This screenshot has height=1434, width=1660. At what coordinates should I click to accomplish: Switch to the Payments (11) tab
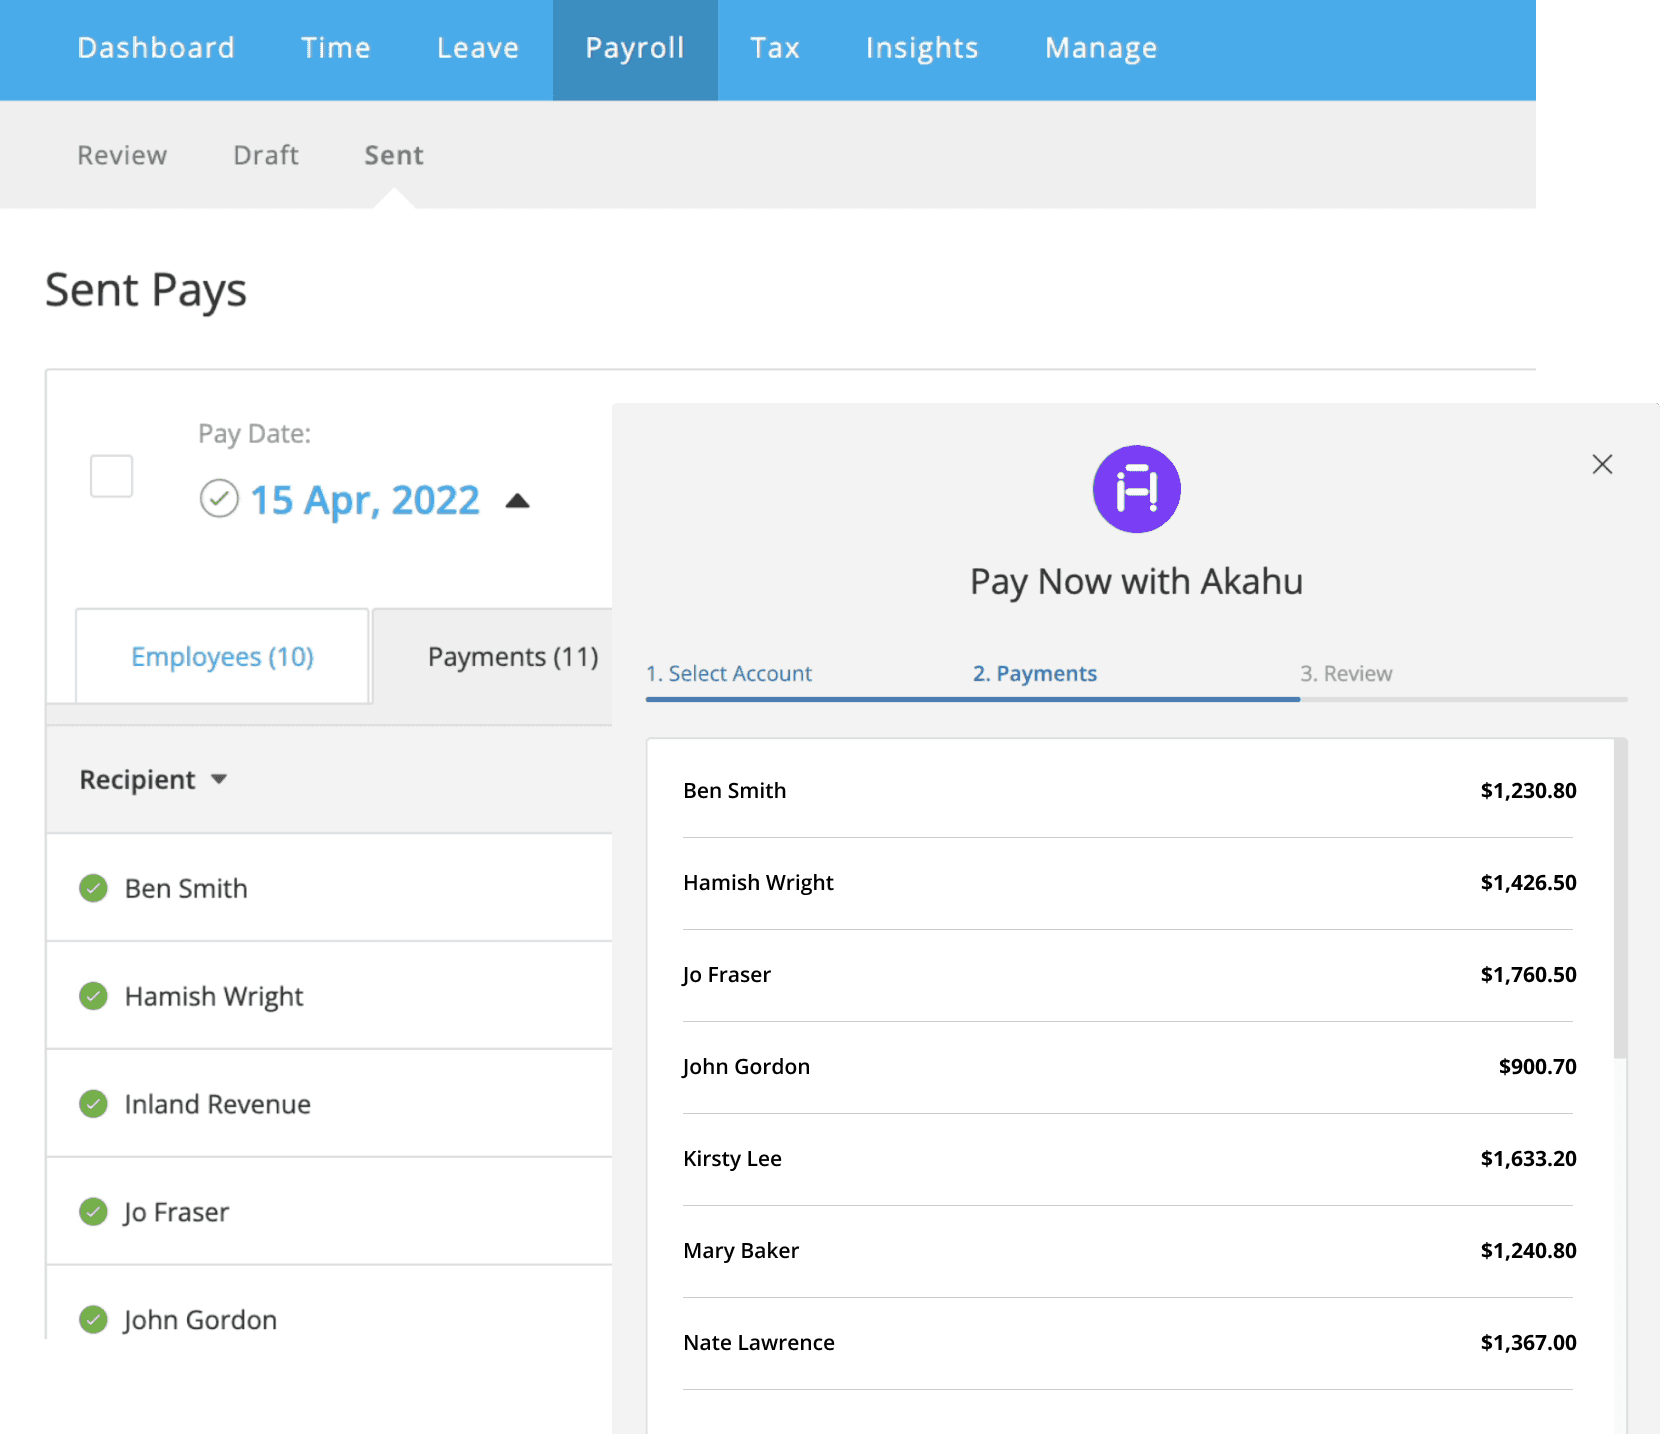click(x=512, y=657)
